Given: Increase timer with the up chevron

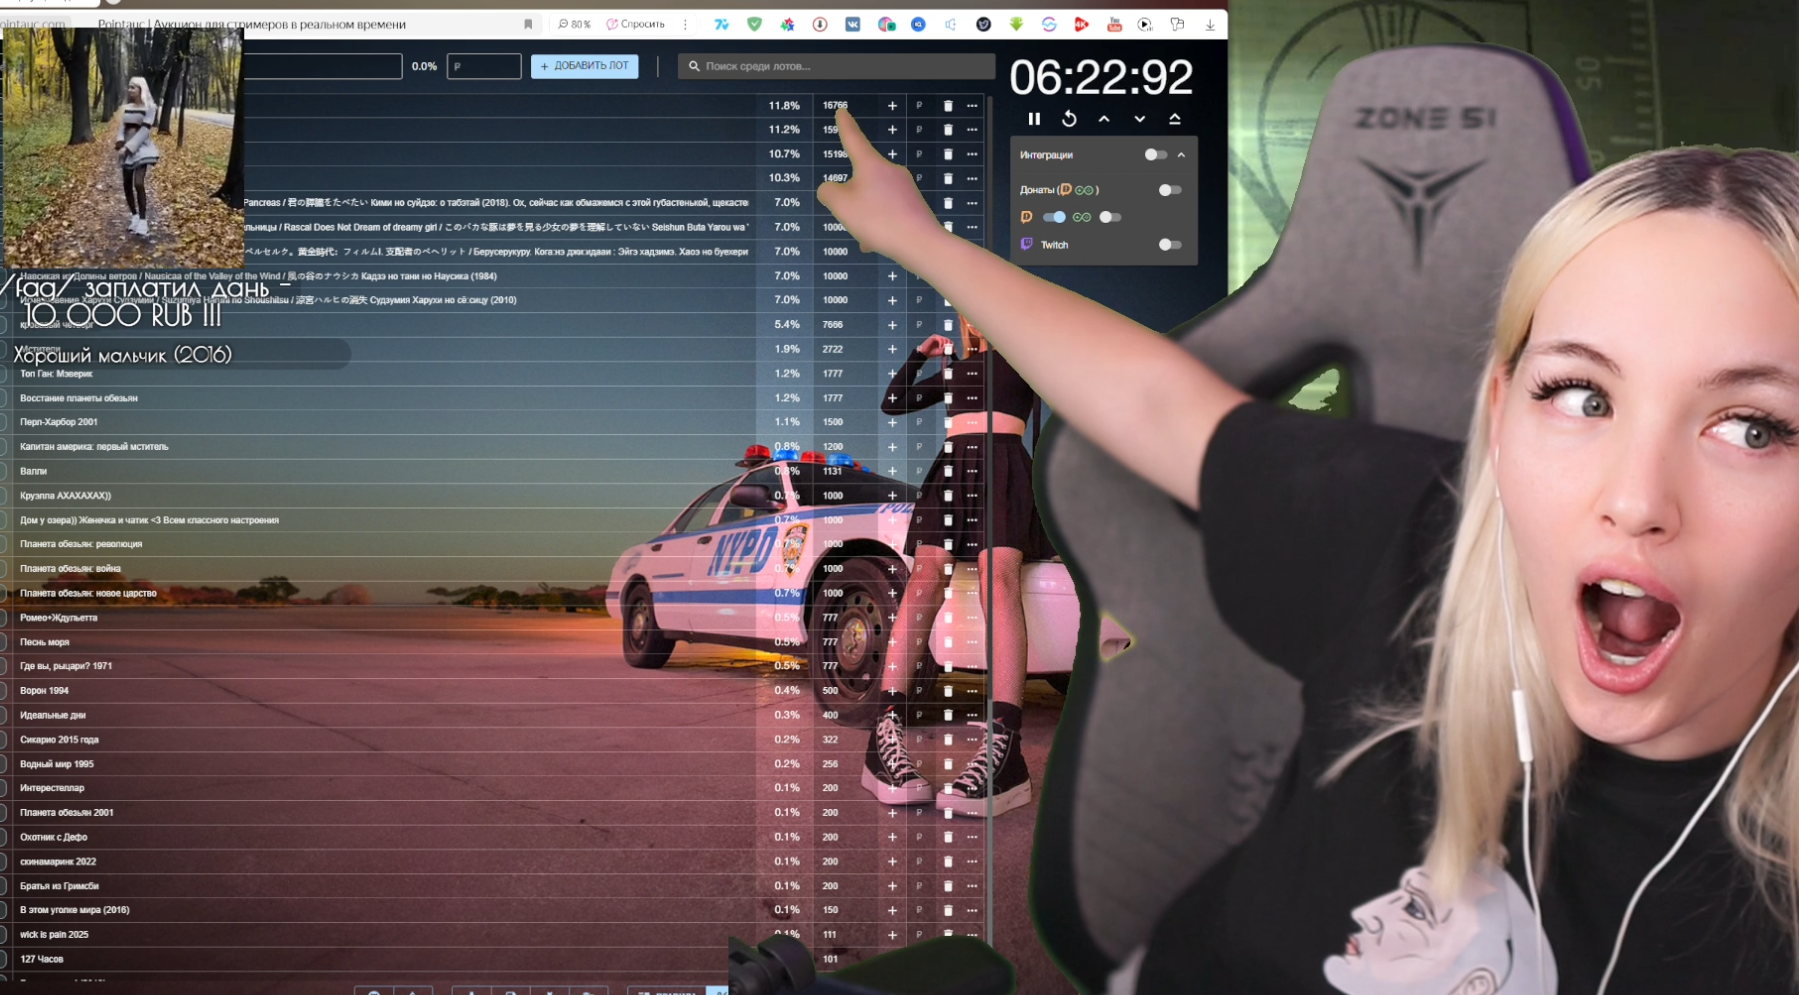Looking at the screenshot, I should pyautogui.click(x=1104, y=119).
